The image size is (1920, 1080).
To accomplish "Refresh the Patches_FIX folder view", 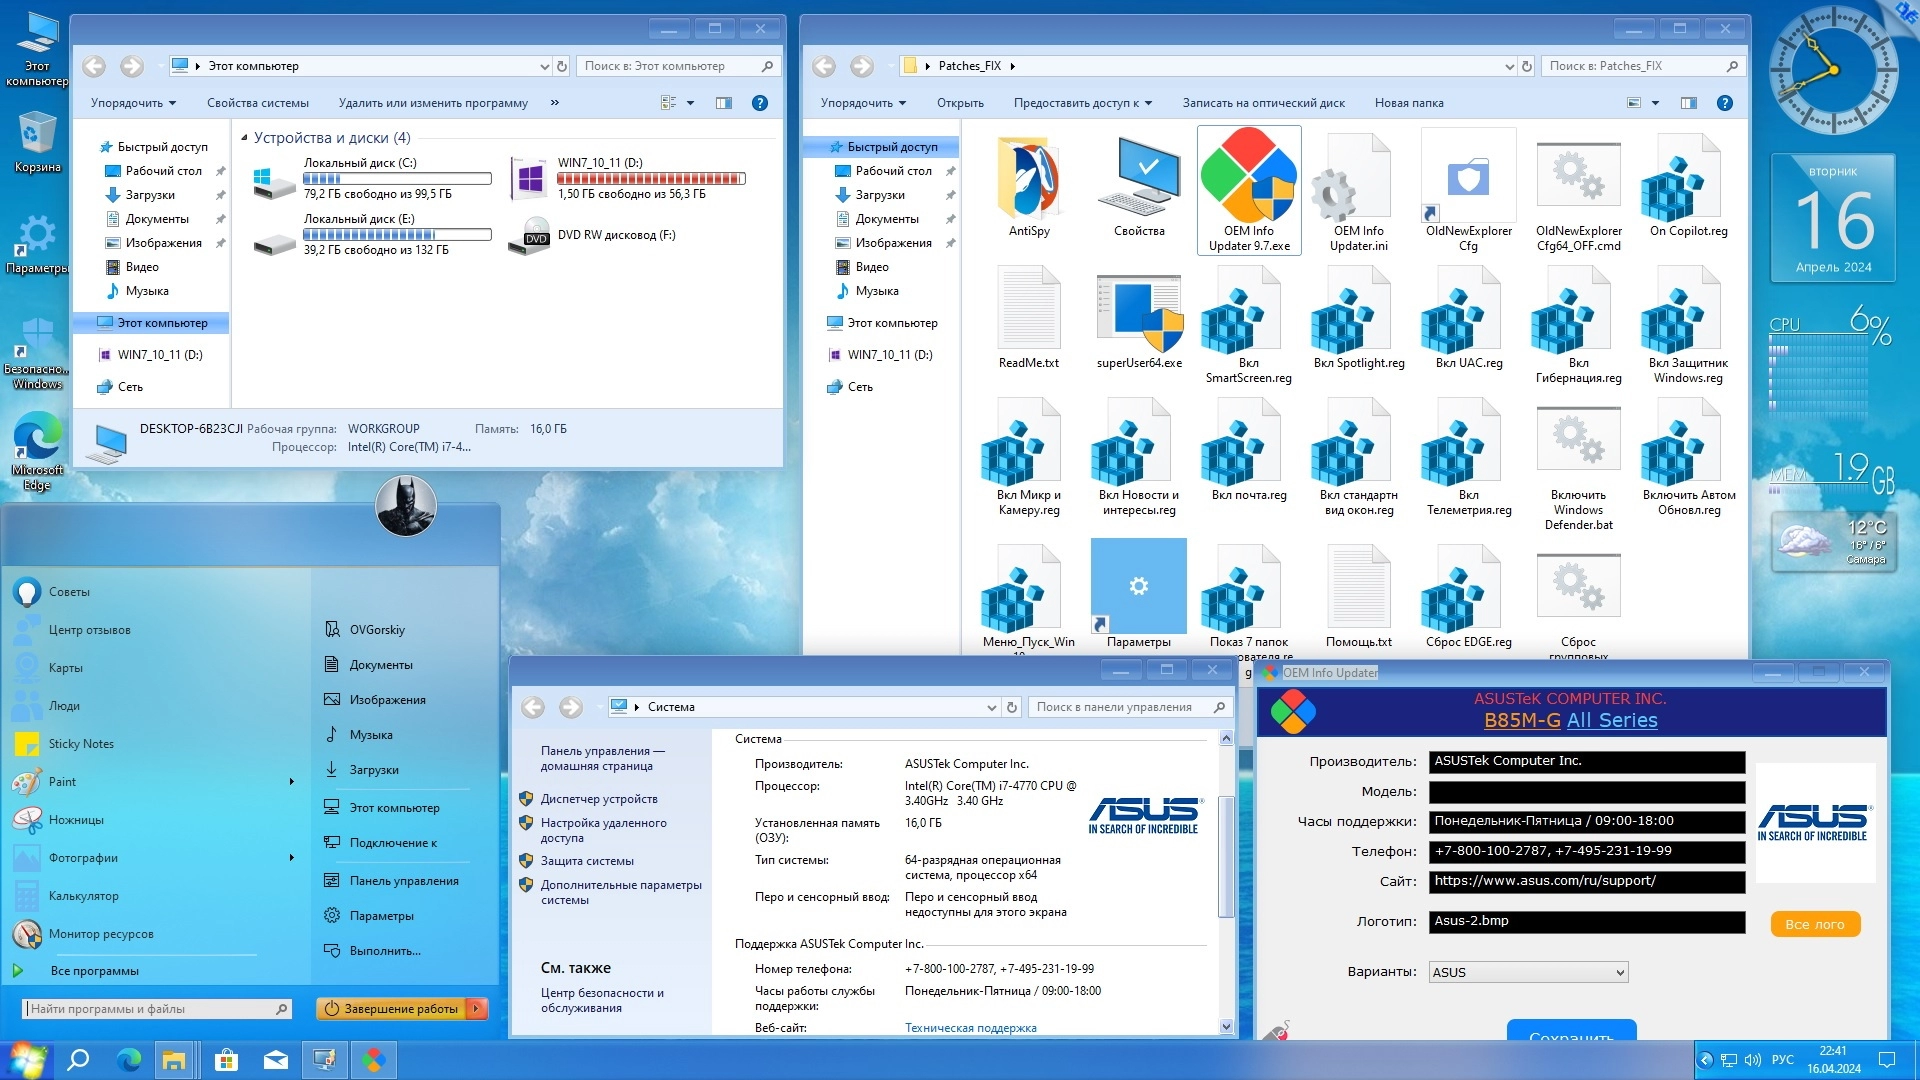I will tap(1526, 66).
